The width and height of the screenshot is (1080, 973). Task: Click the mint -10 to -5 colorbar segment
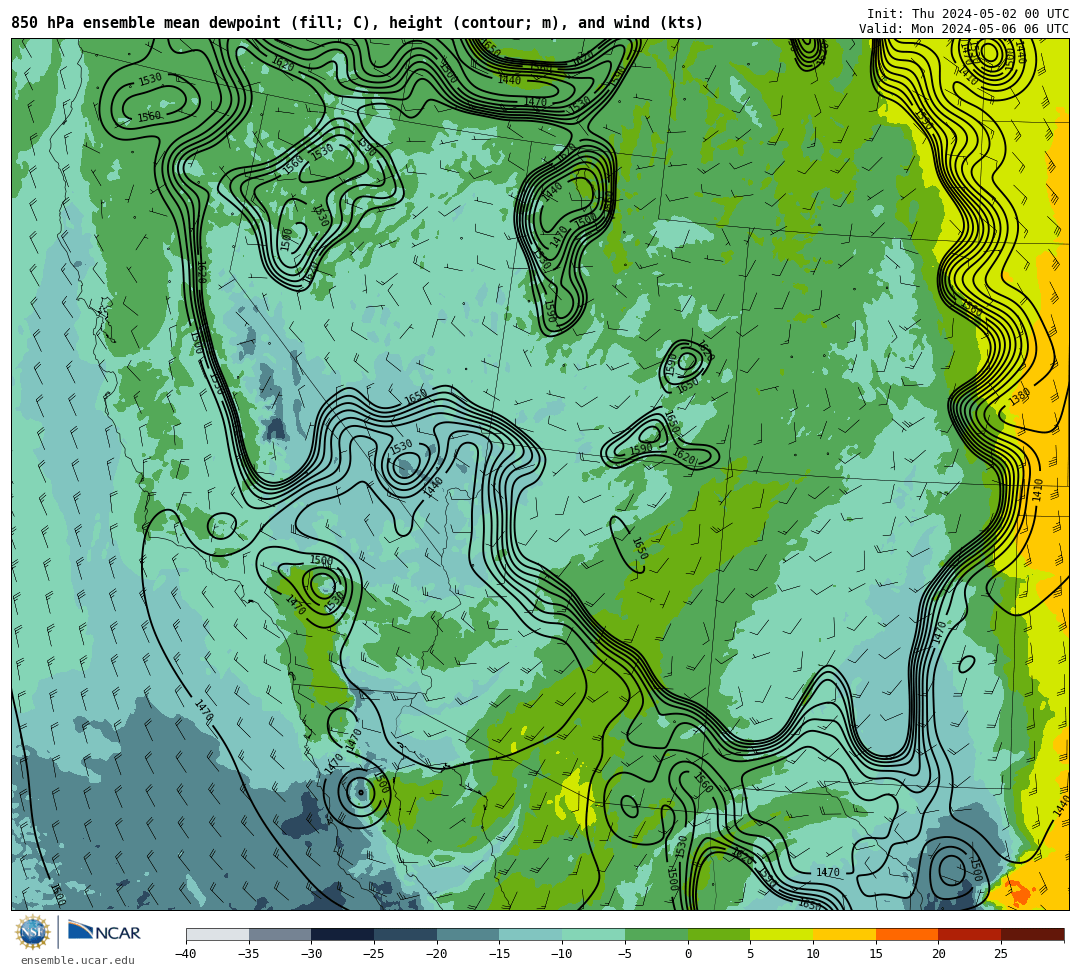click(594, 934)
